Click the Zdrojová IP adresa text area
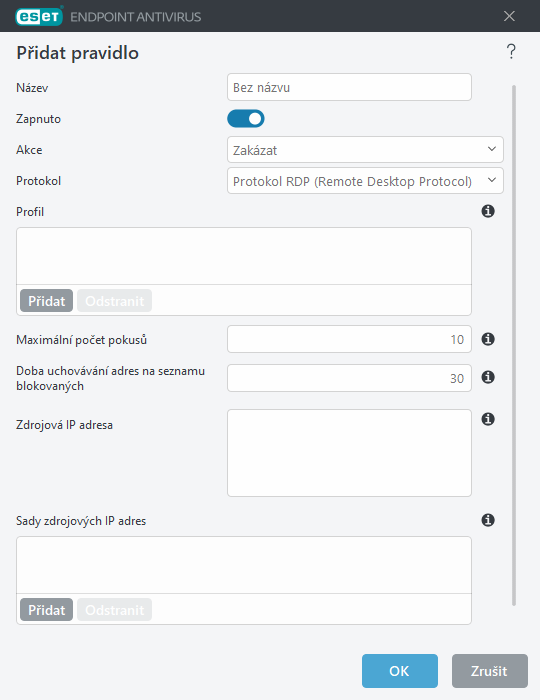The width and height of the screenshot is (540, 700). (349, 453)
